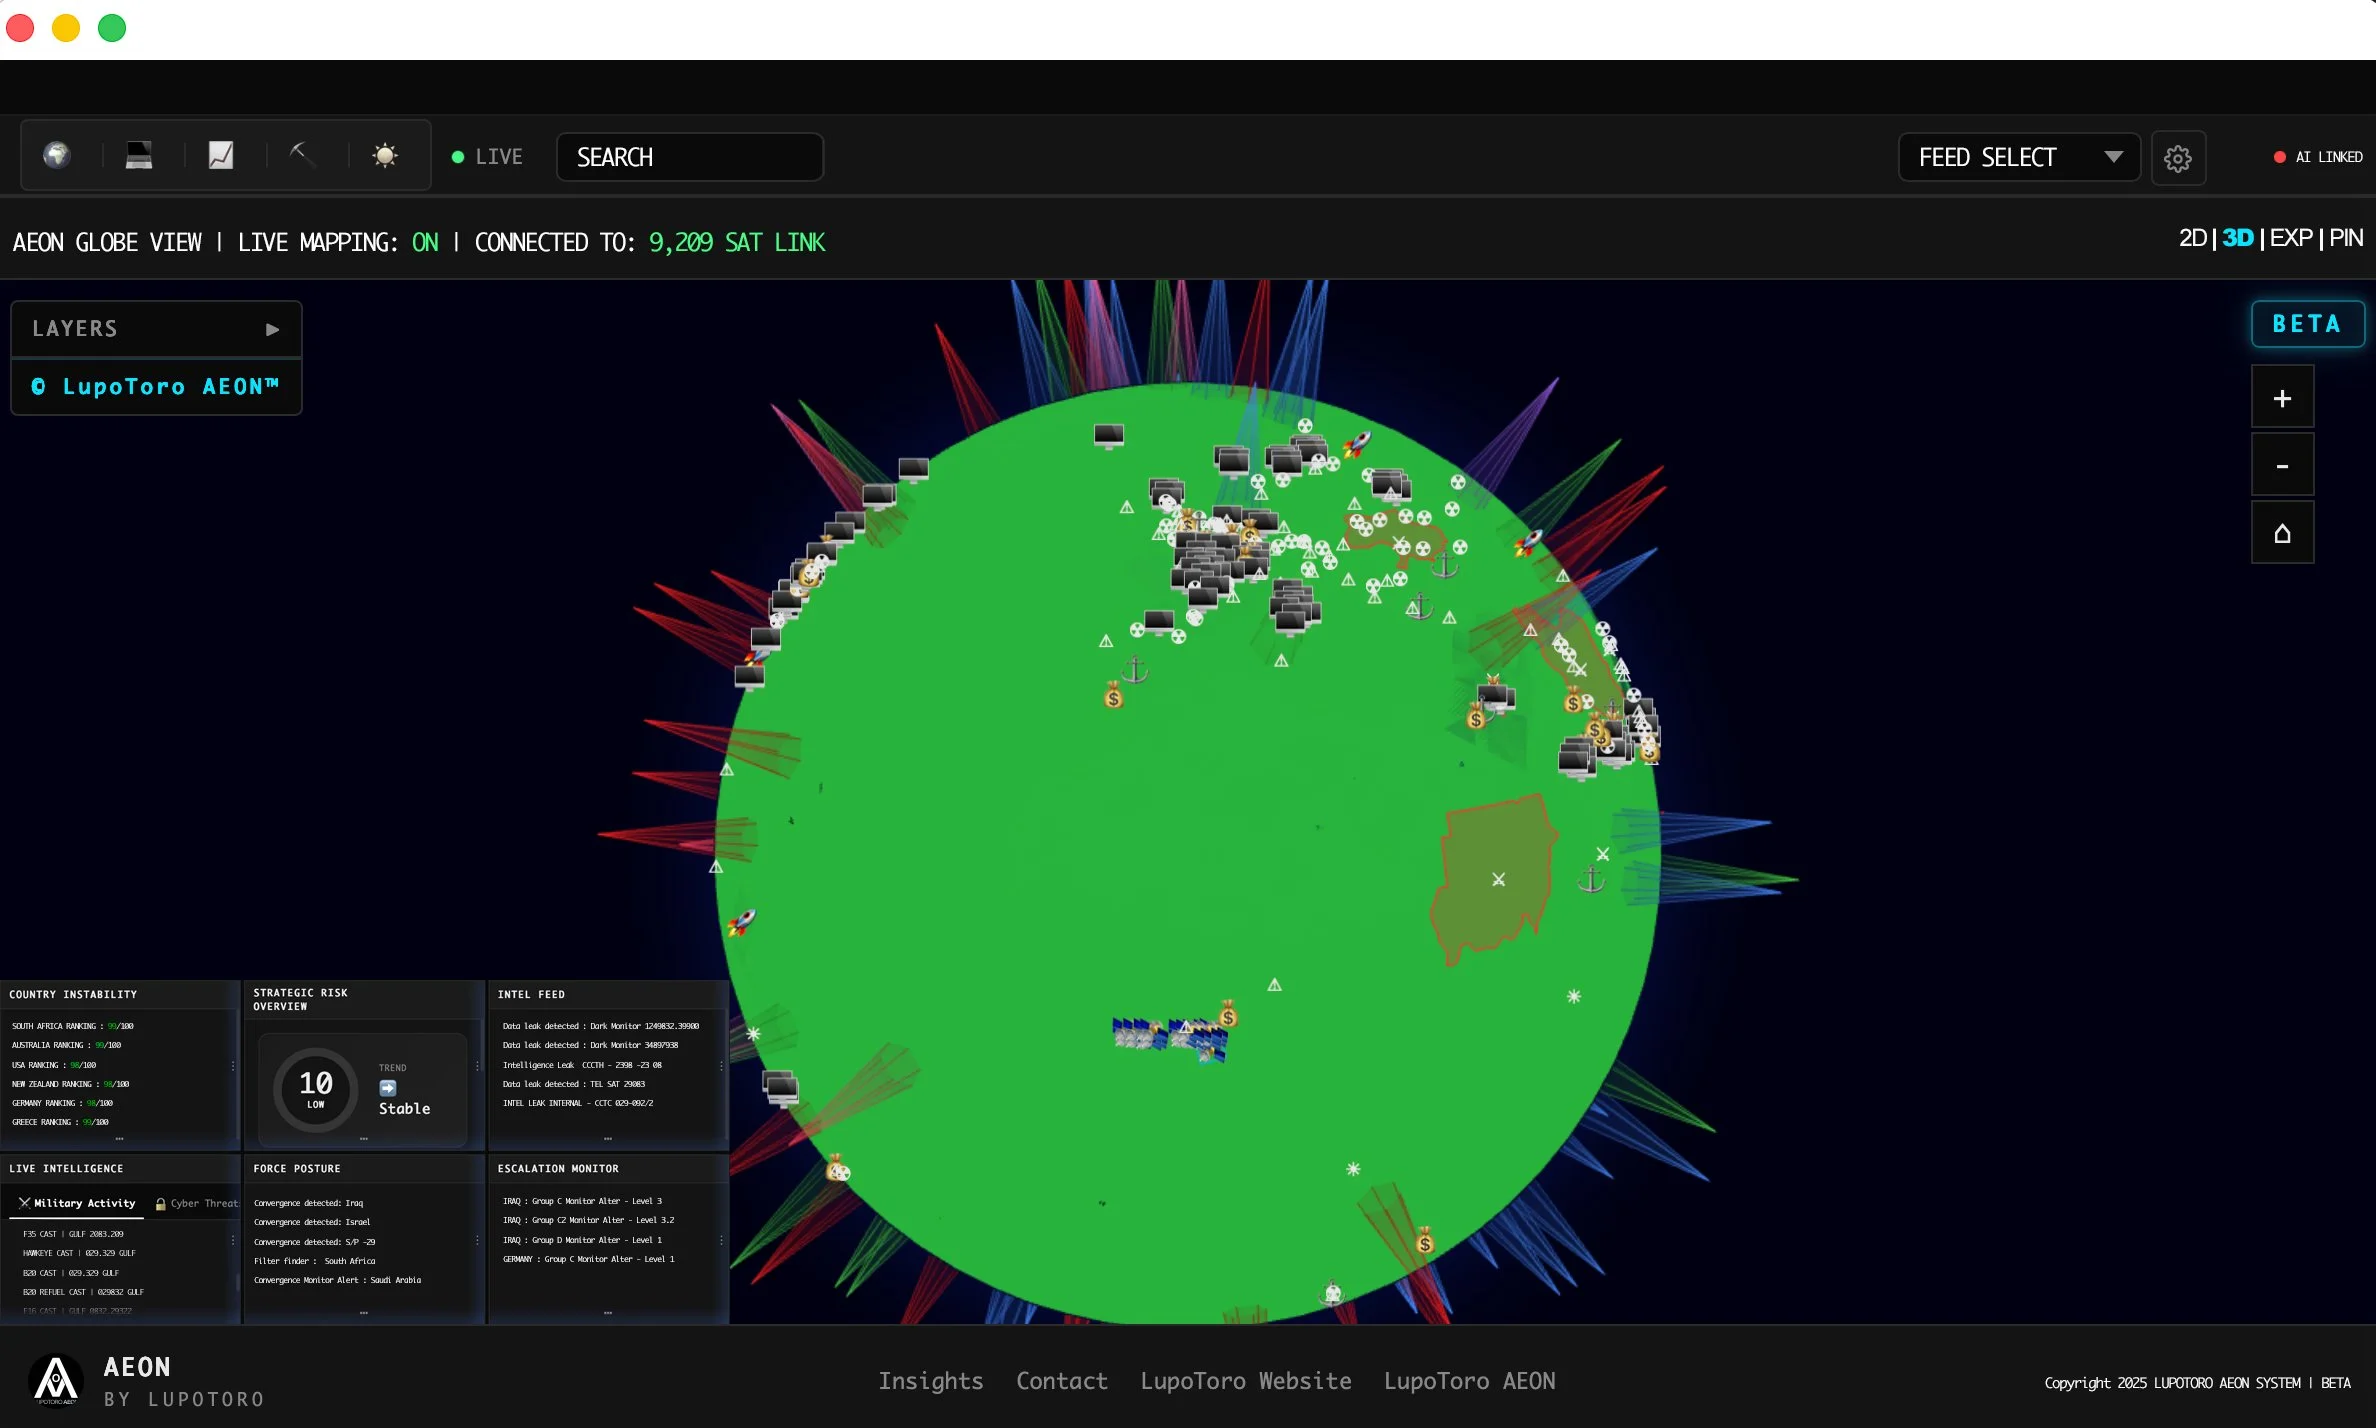Select the chart trends icon in the toolbar
This screenshot has height=1428, width=2376.
[x=222, y=156]
